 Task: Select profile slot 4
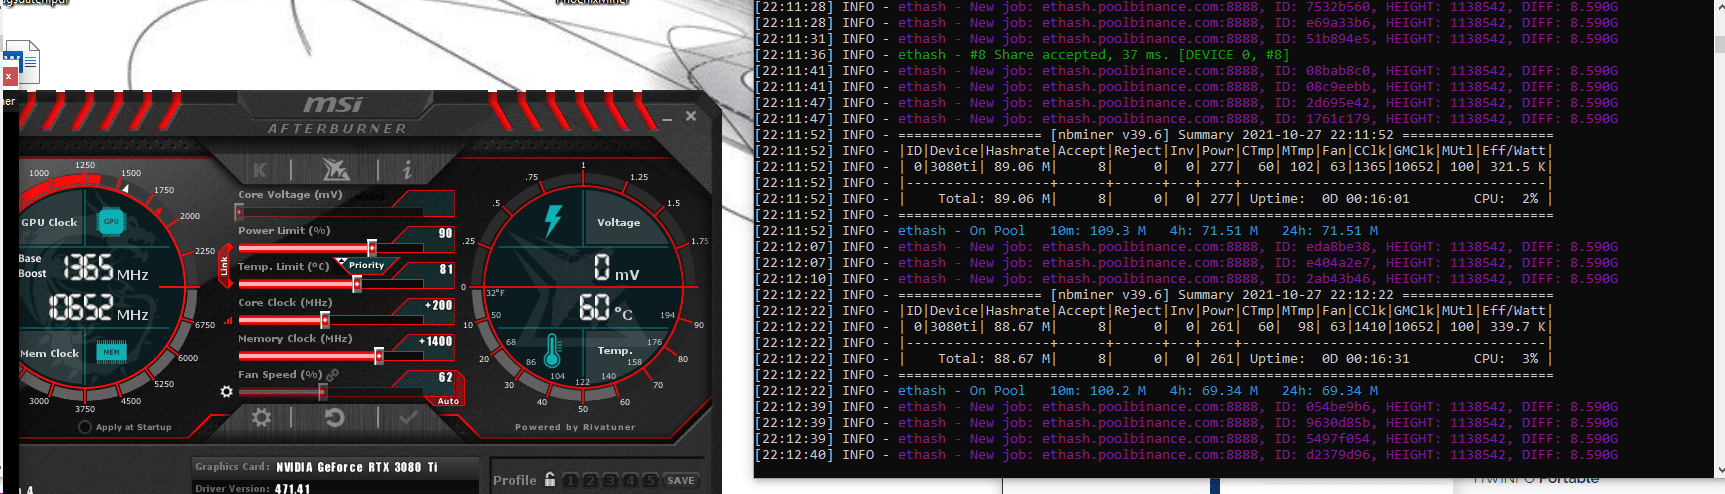pos(630,481)
